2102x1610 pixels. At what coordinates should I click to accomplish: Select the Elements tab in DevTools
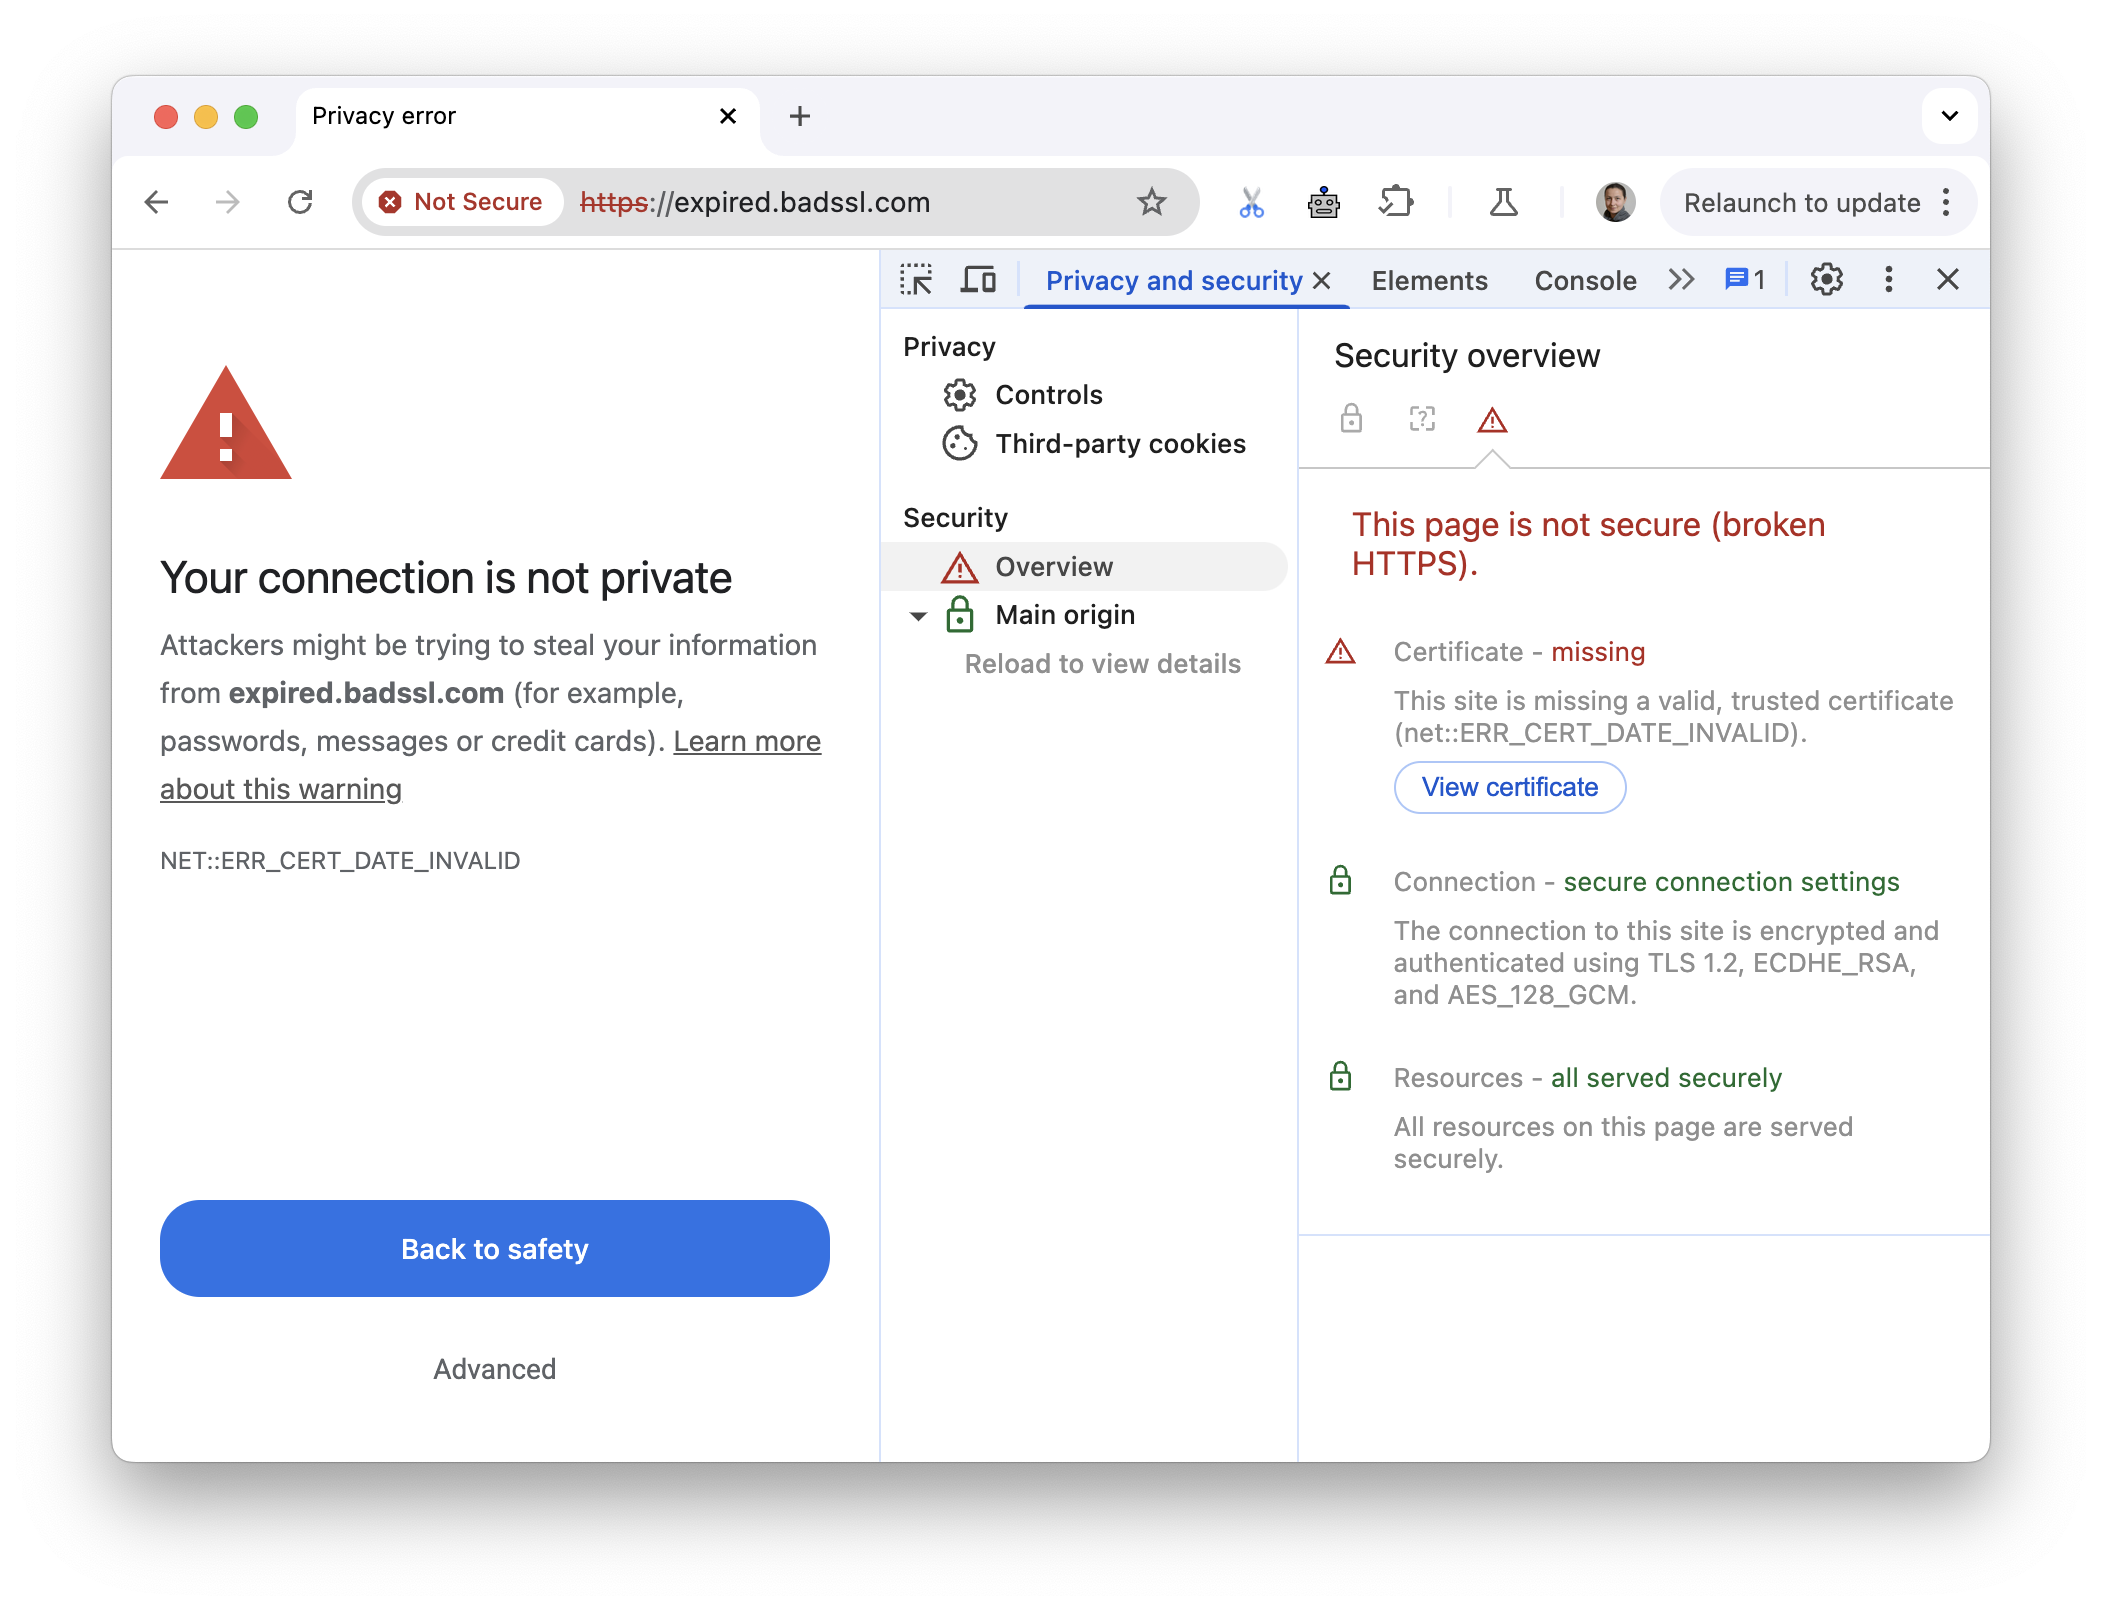tap(1429, 281)
